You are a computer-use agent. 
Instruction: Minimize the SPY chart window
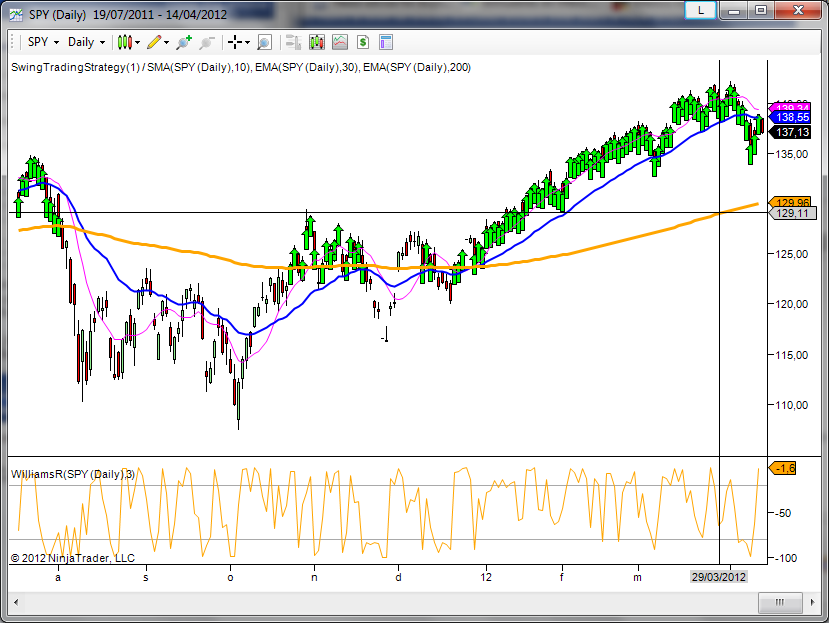coord(733,10)
